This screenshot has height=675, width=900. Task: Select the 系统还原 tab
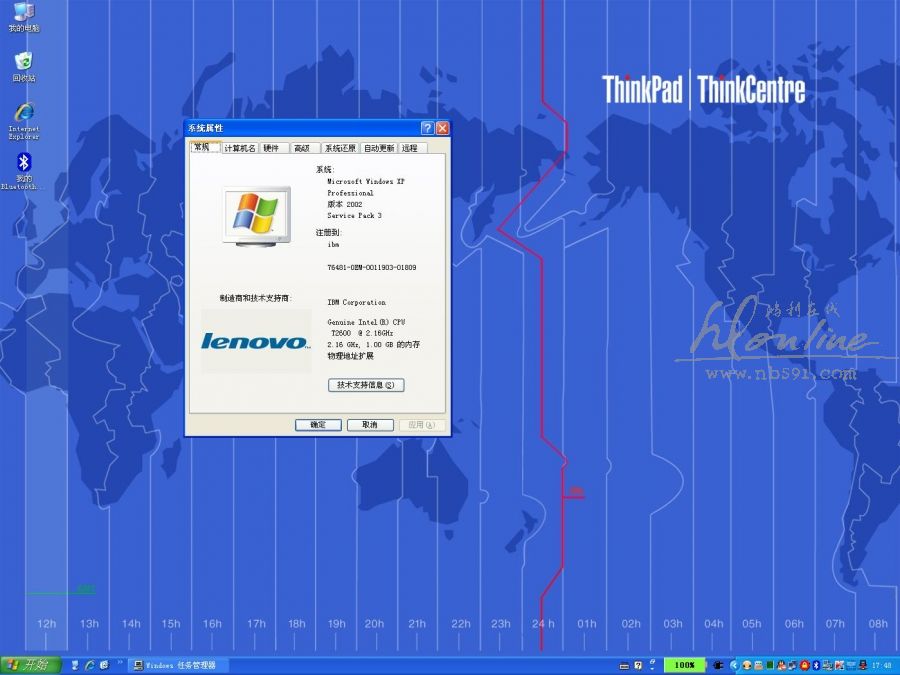[339, 148]
